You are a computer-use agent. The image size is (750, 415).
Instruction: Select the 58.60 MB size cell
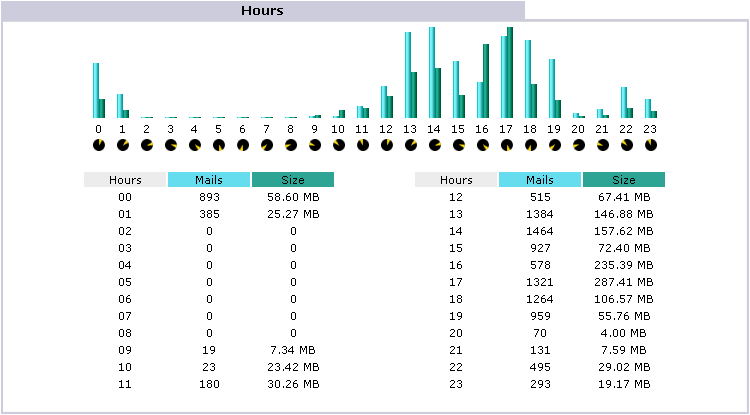(293, 197)
